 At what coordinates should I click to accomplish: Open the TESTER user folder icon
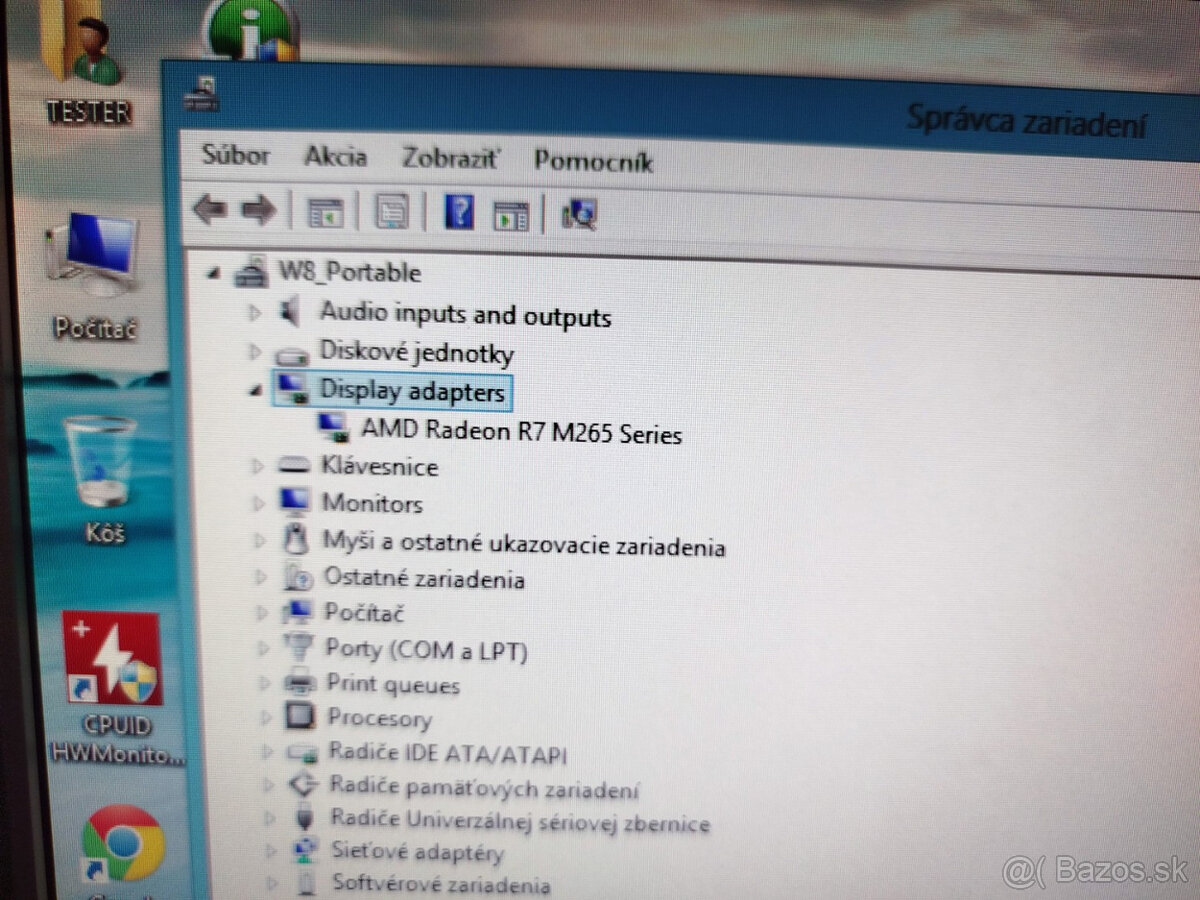(86, 50)
